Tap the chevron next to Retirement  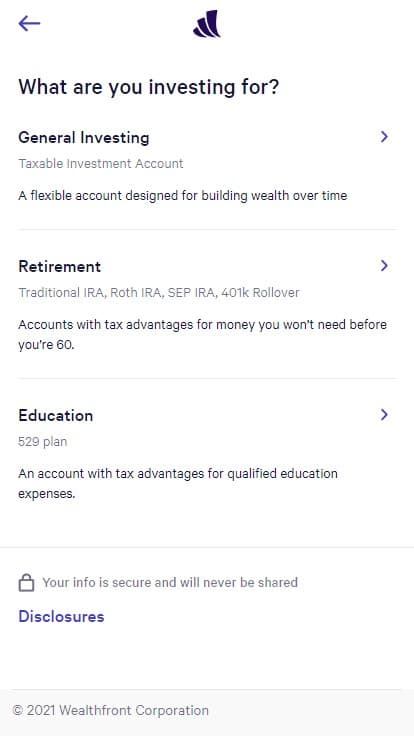(384, 266)
